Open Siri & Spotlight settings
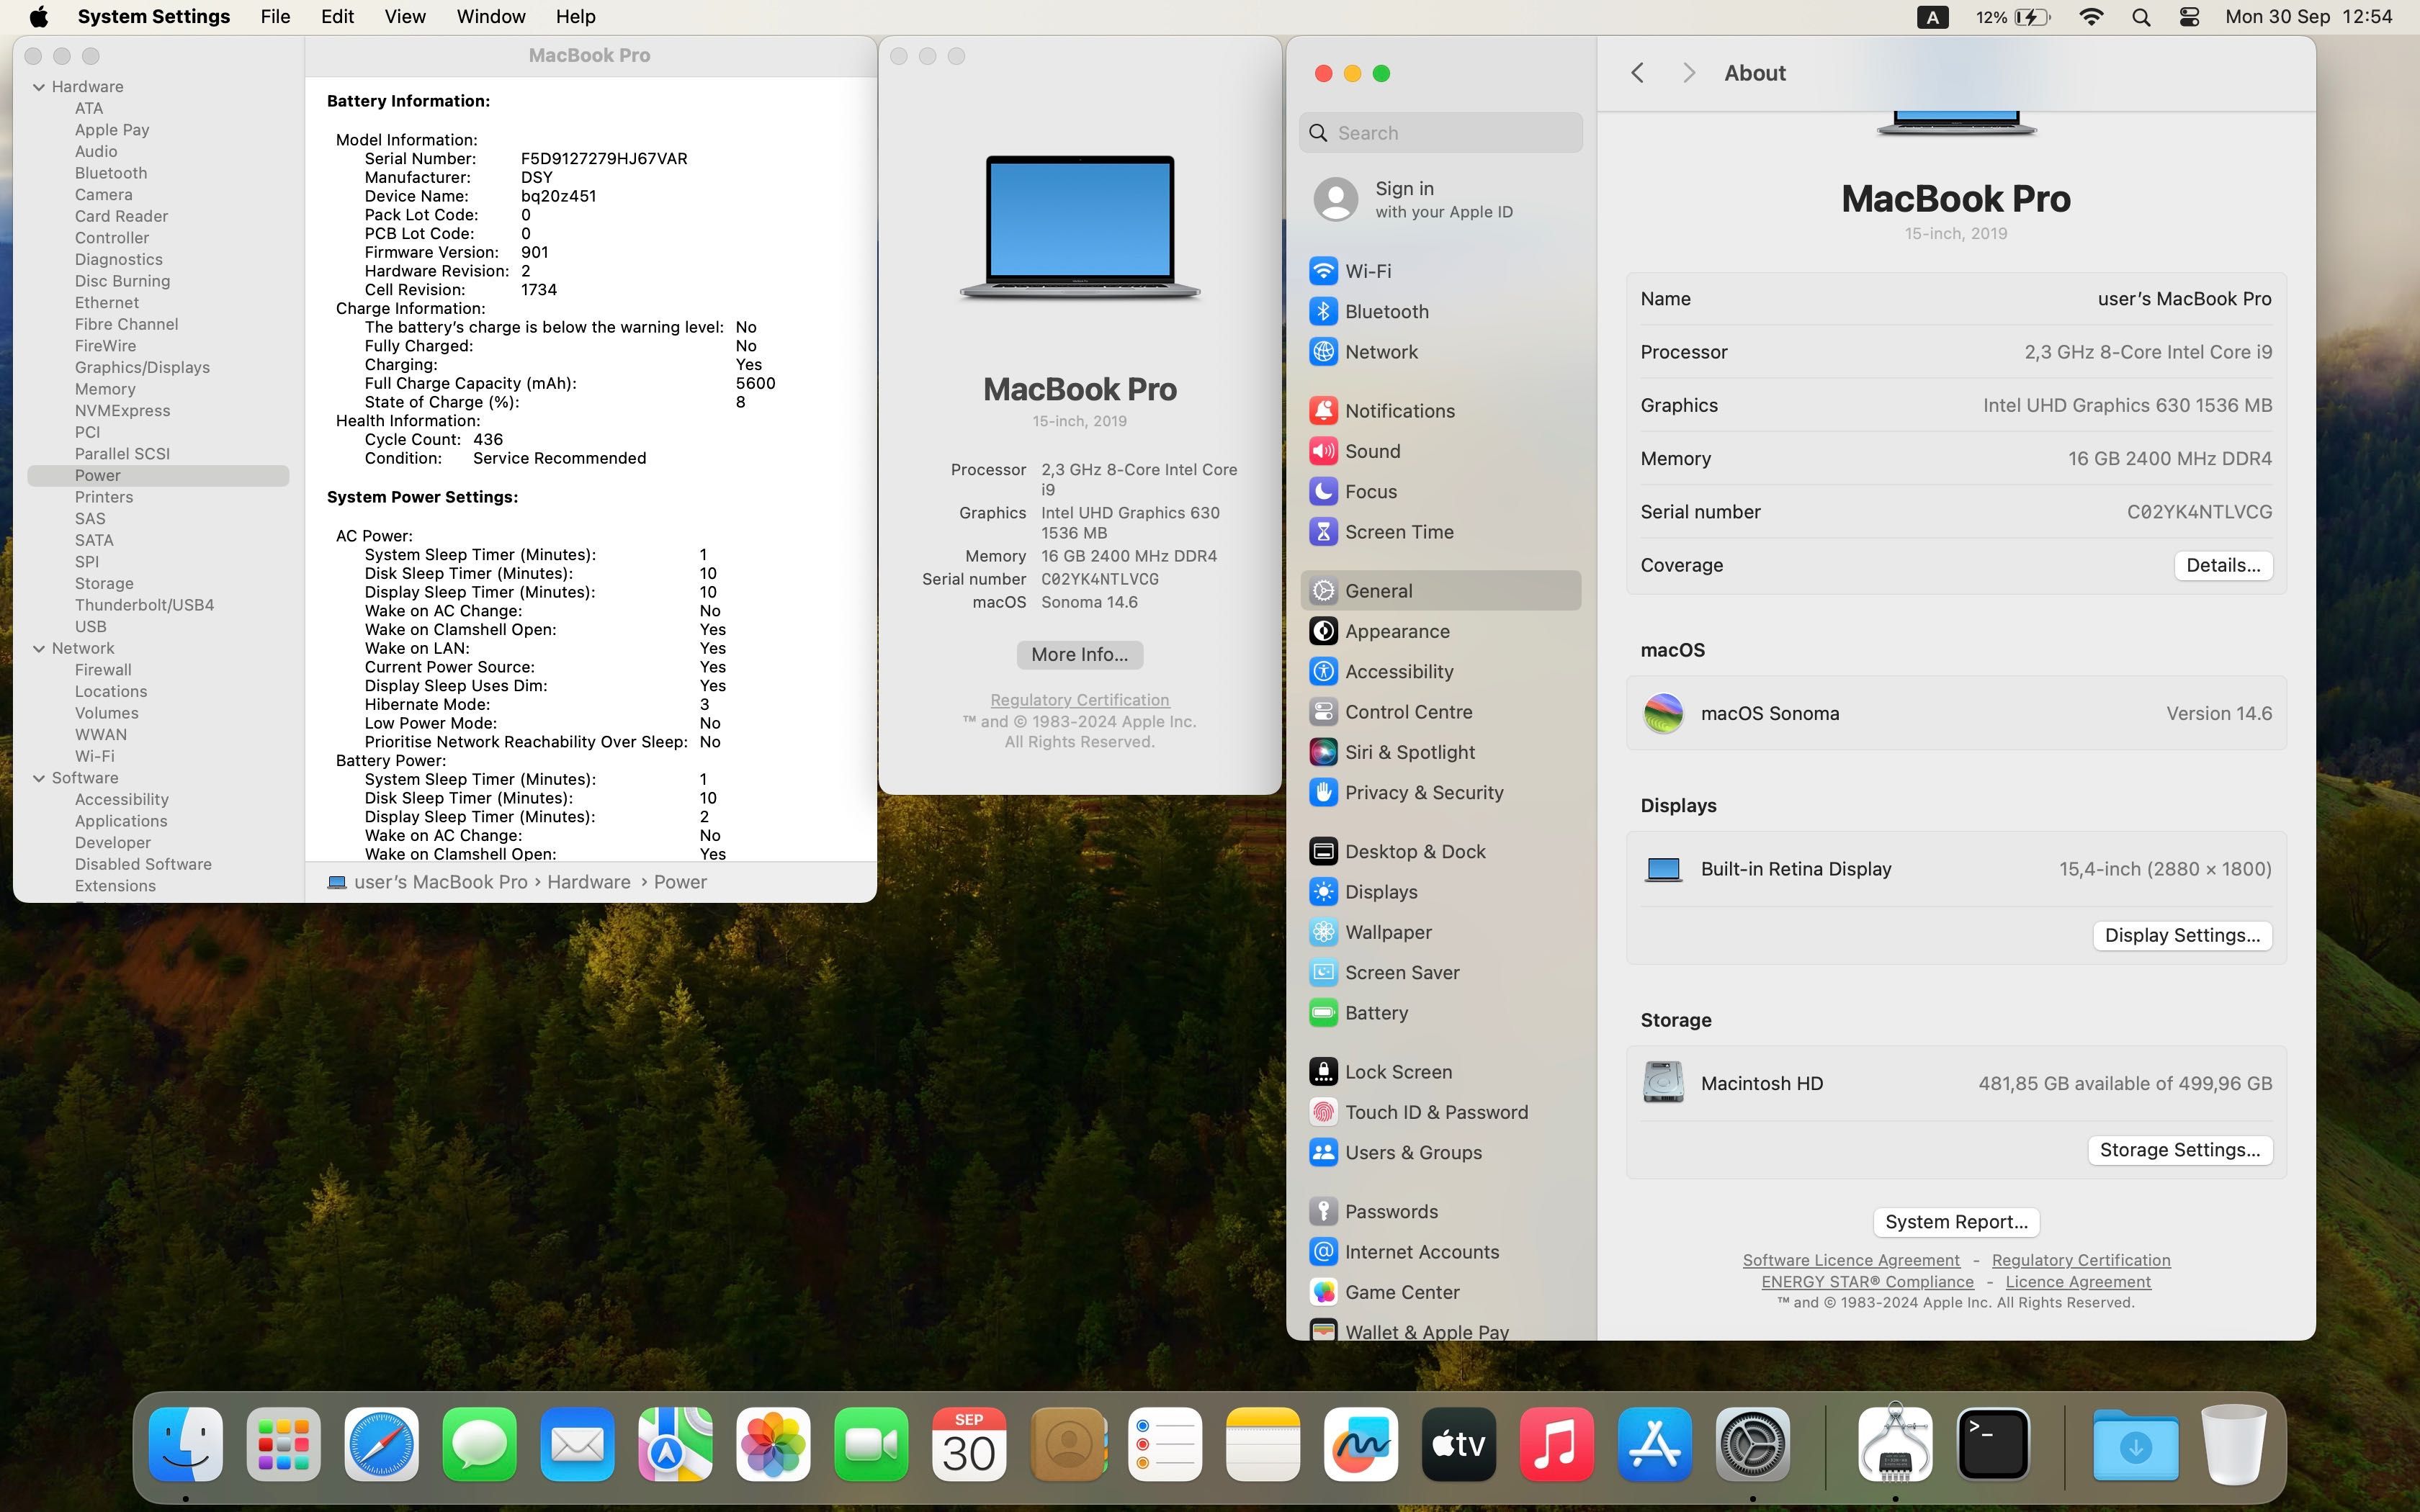This screenshot has height=1512, width=2420. click(x=1440, y=752)
